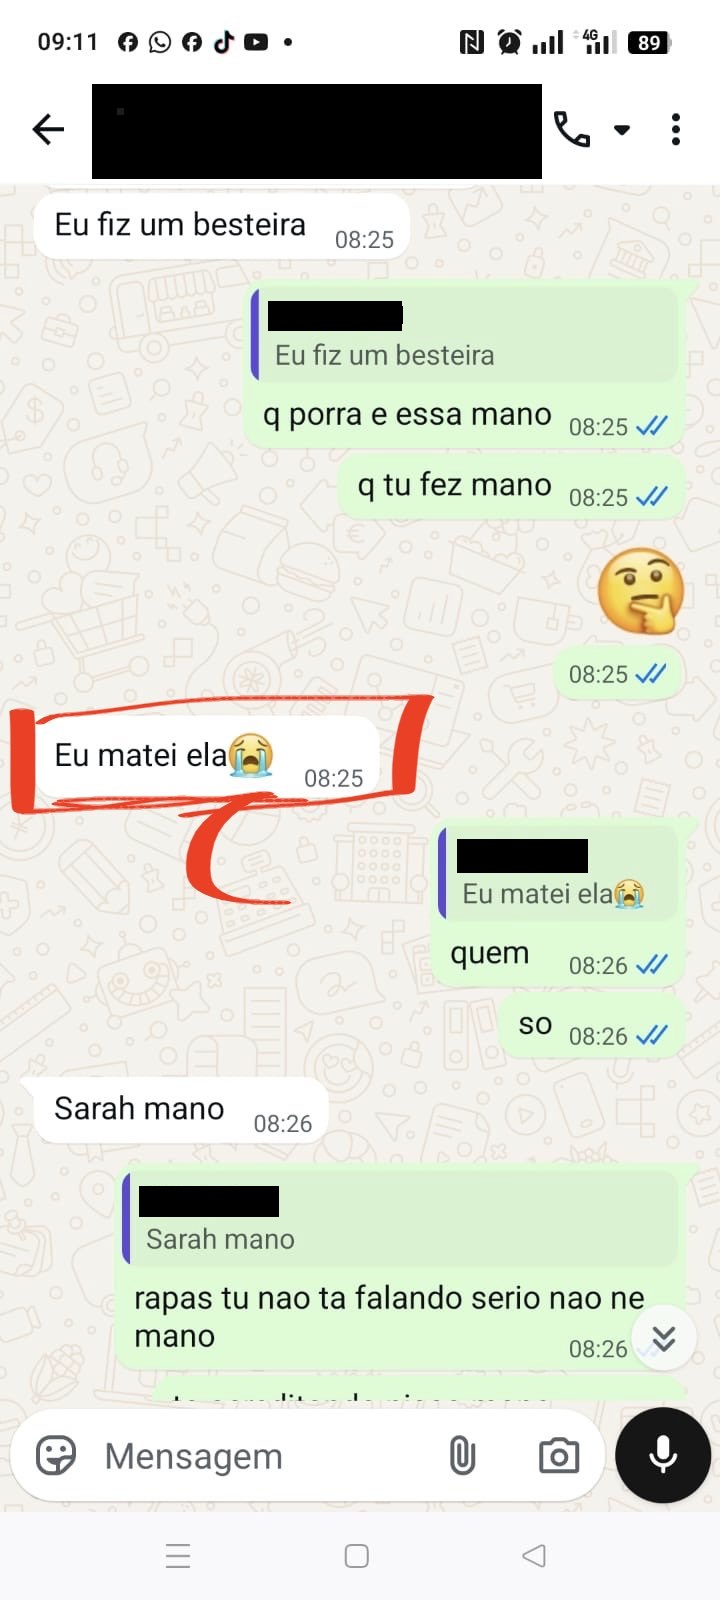Open the contact info header bar
This screenshot has height=1600, width=720.
click(x=316, y=131)
